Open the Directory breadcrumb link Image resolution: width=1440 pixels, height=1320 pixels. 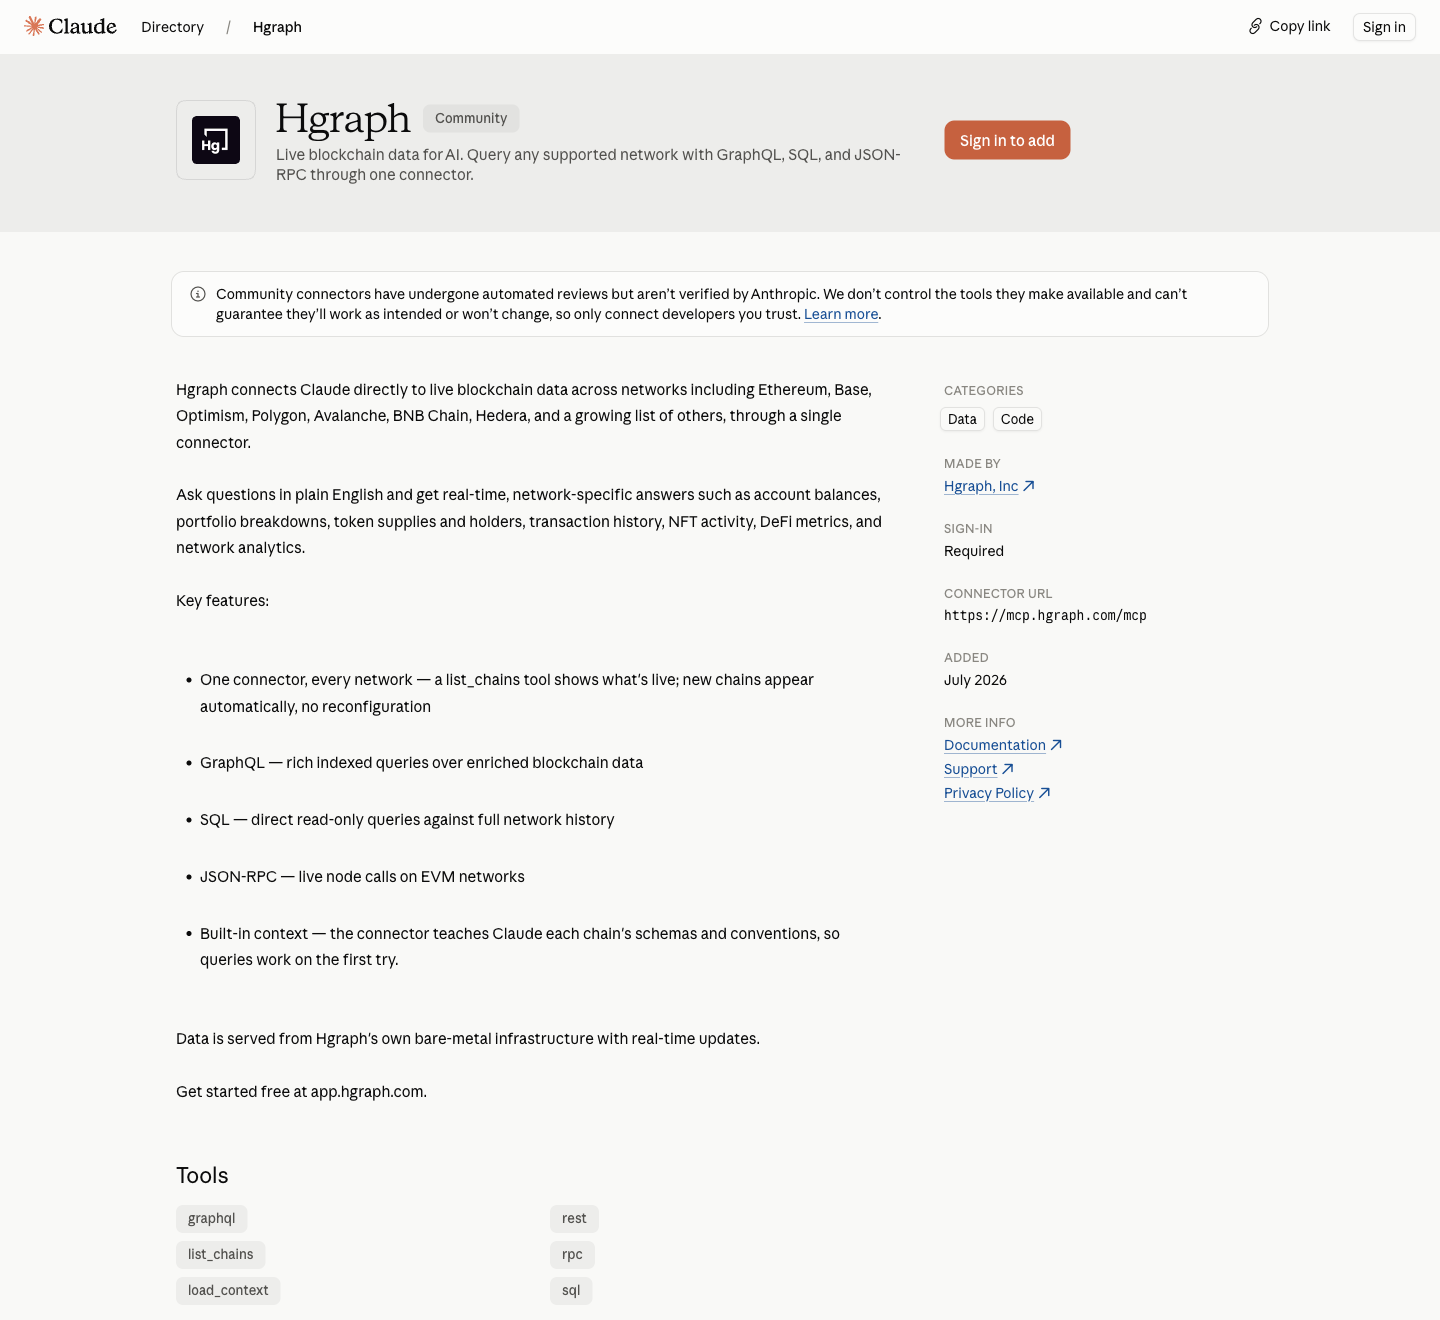[172, 27]
